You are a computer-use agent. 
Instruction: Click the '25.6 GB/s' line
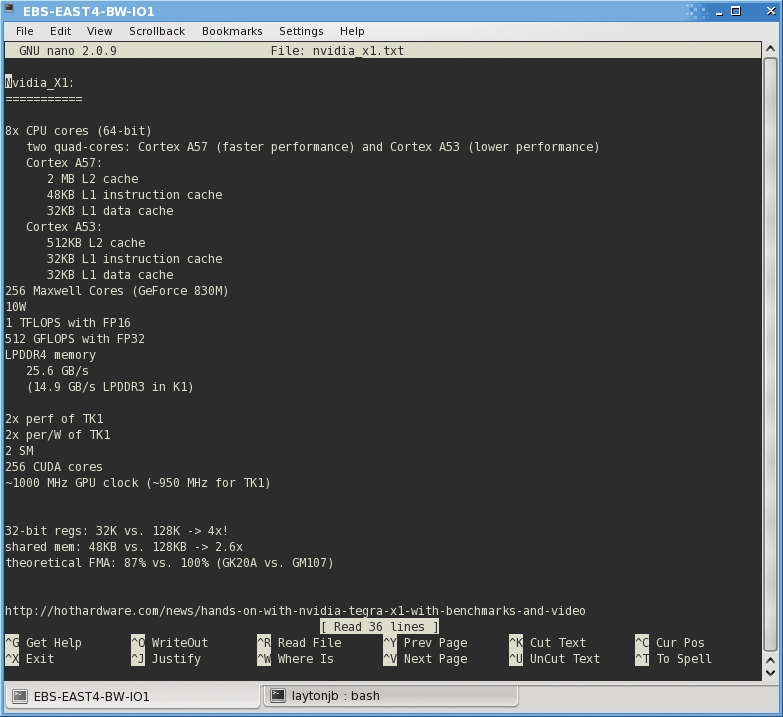point(57,371)
